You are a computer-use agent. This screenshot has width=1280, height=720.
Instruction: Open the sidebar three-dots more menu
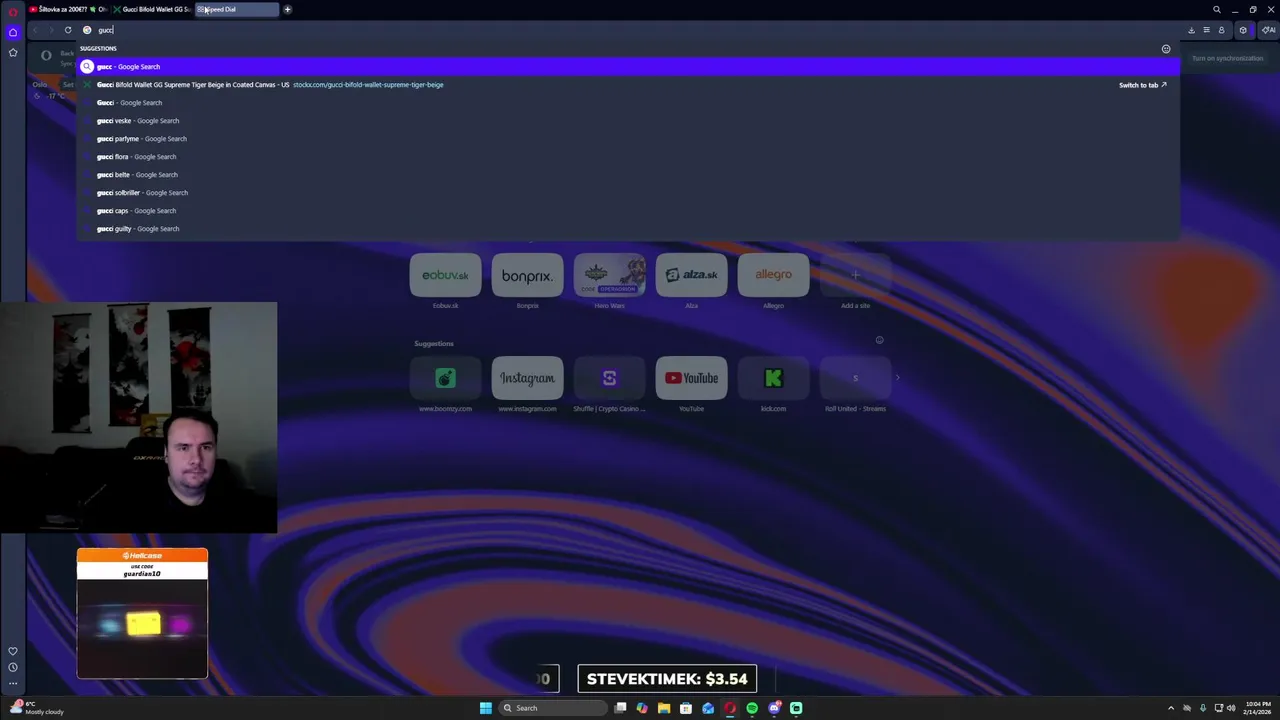(13, 684)
